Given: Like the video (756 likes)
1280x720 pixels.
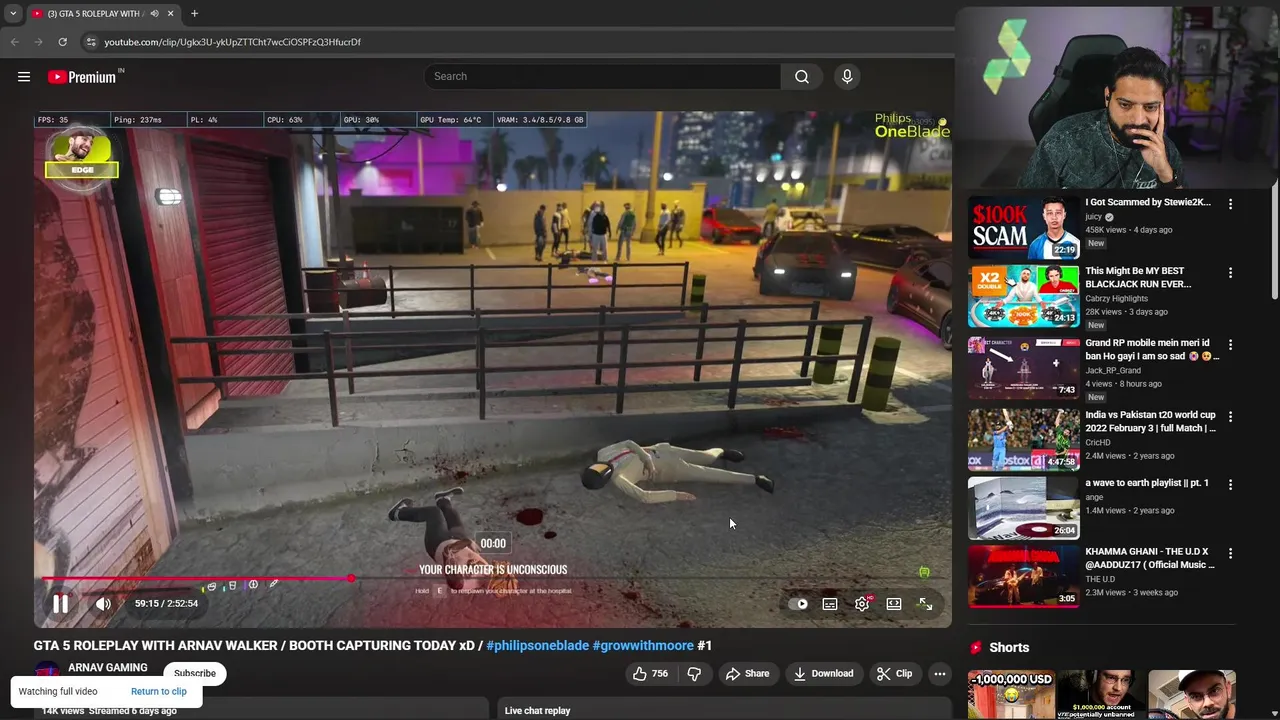Looking at the screenshot, I should click(x=649, y=674).
